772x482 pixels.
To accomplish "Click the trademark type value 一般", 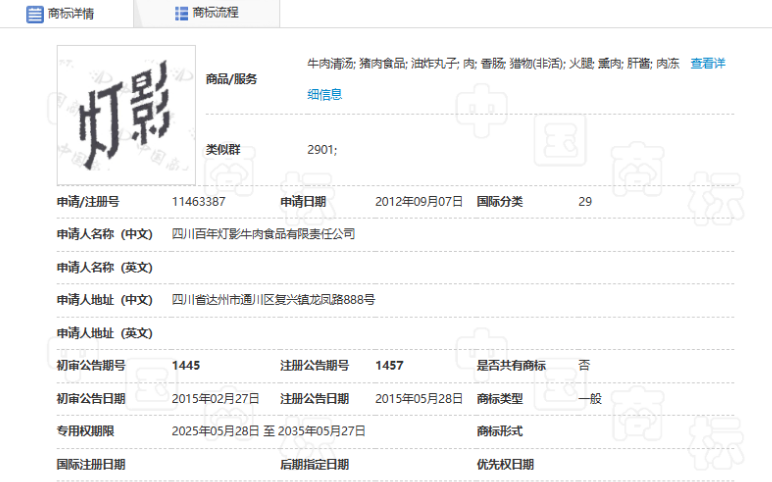I will [x=590, y=398].
